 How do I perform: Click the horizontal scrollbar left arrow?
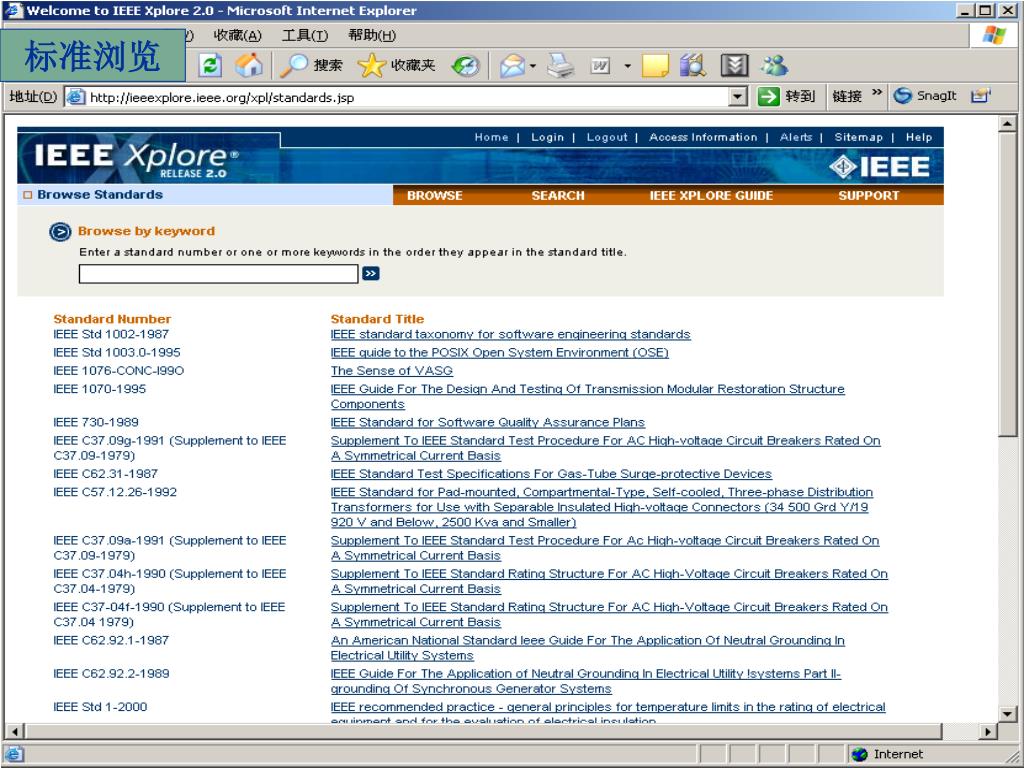14,731
